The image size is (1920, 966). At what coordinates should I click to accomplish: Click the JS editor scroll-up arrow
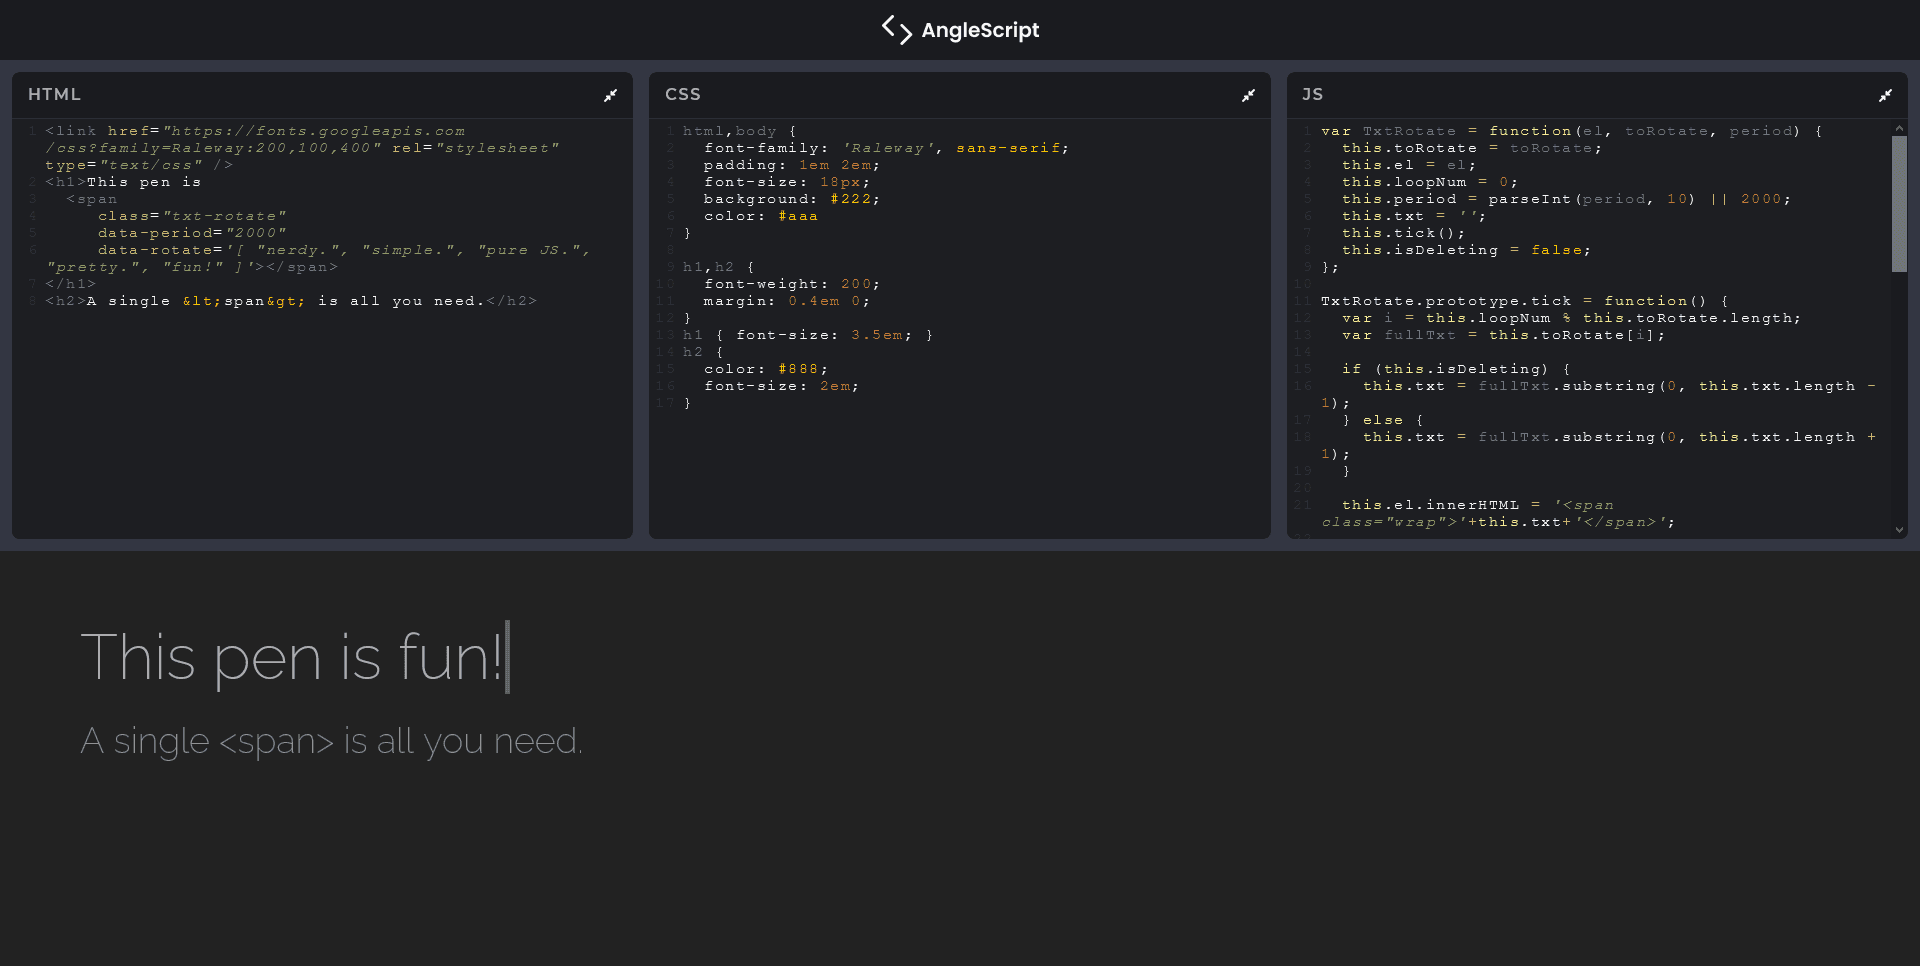1899,129
